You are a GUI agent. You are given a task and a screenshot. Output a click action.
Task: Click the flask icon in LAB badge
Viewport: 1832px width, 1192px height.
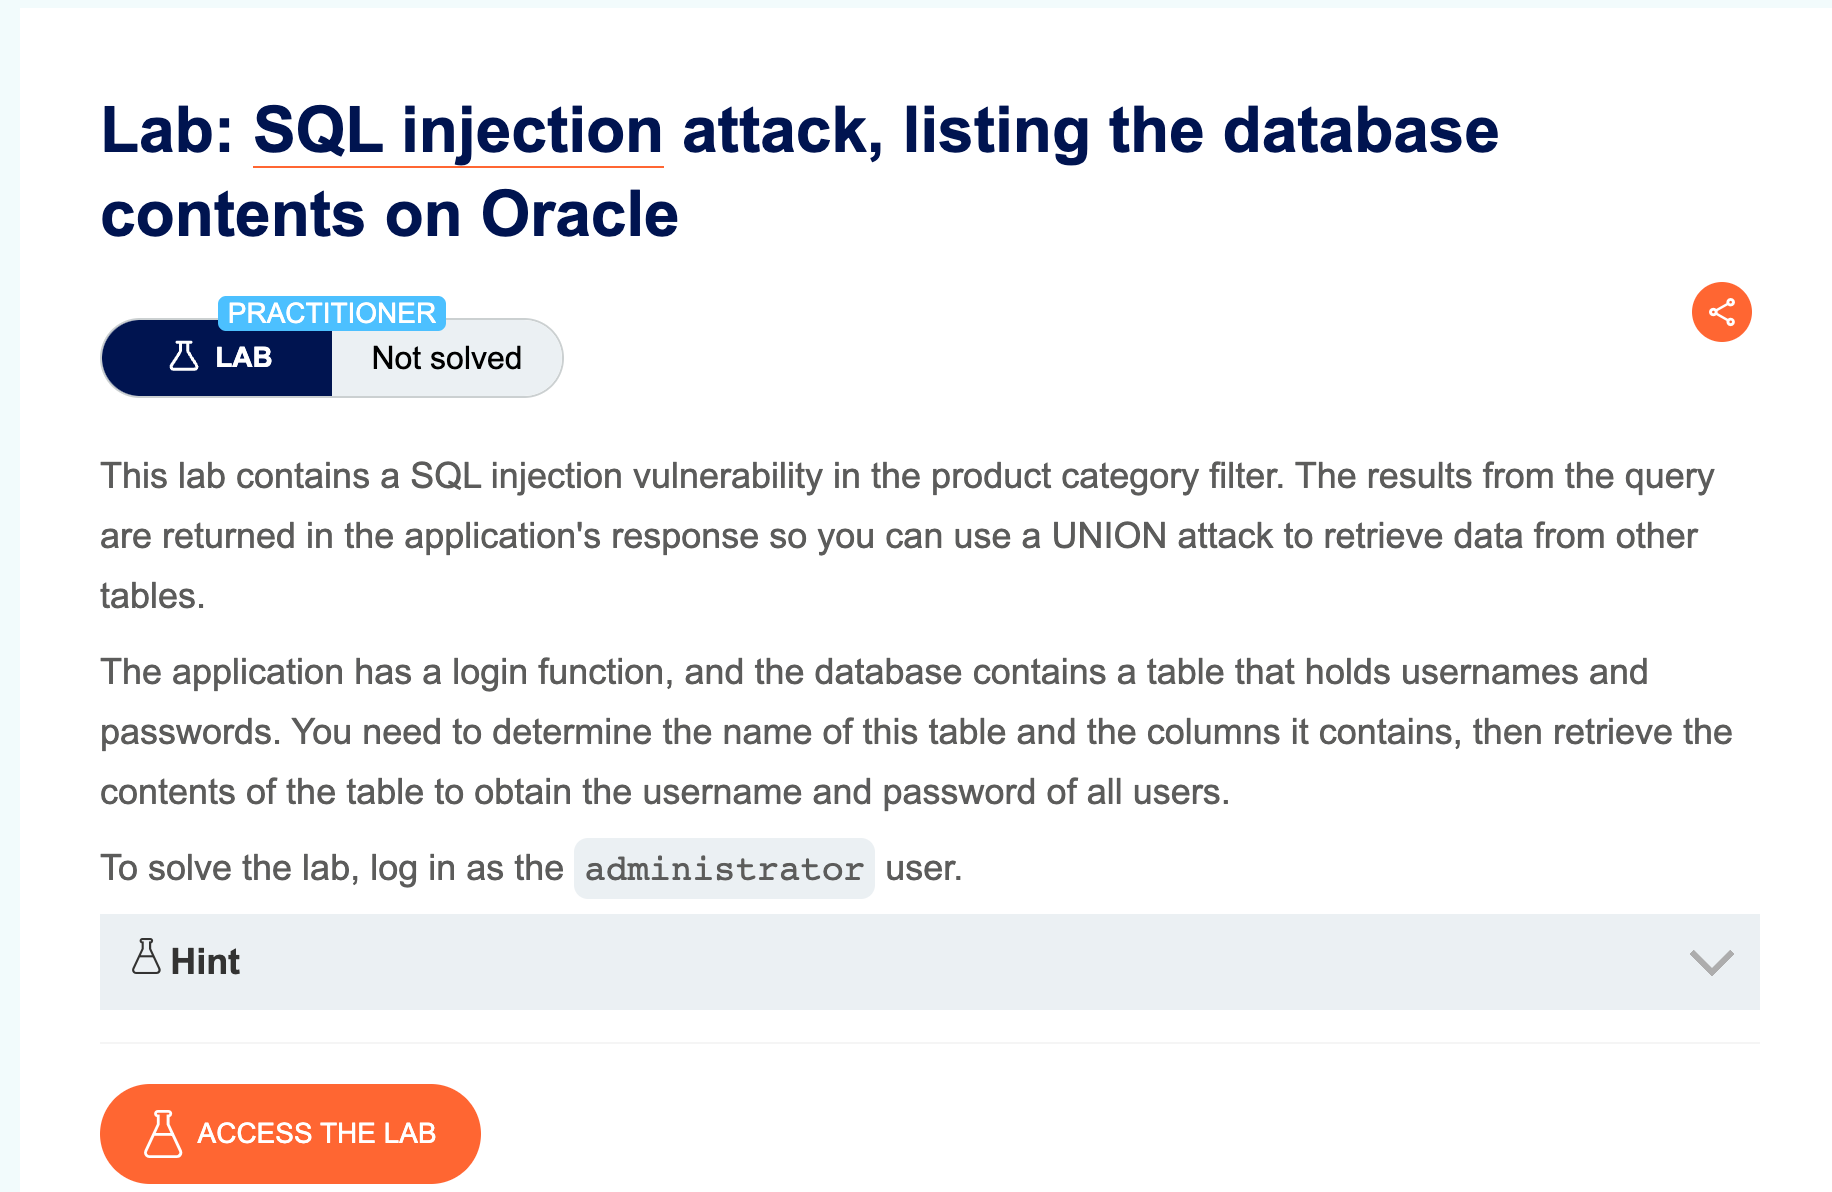(184, 357)
